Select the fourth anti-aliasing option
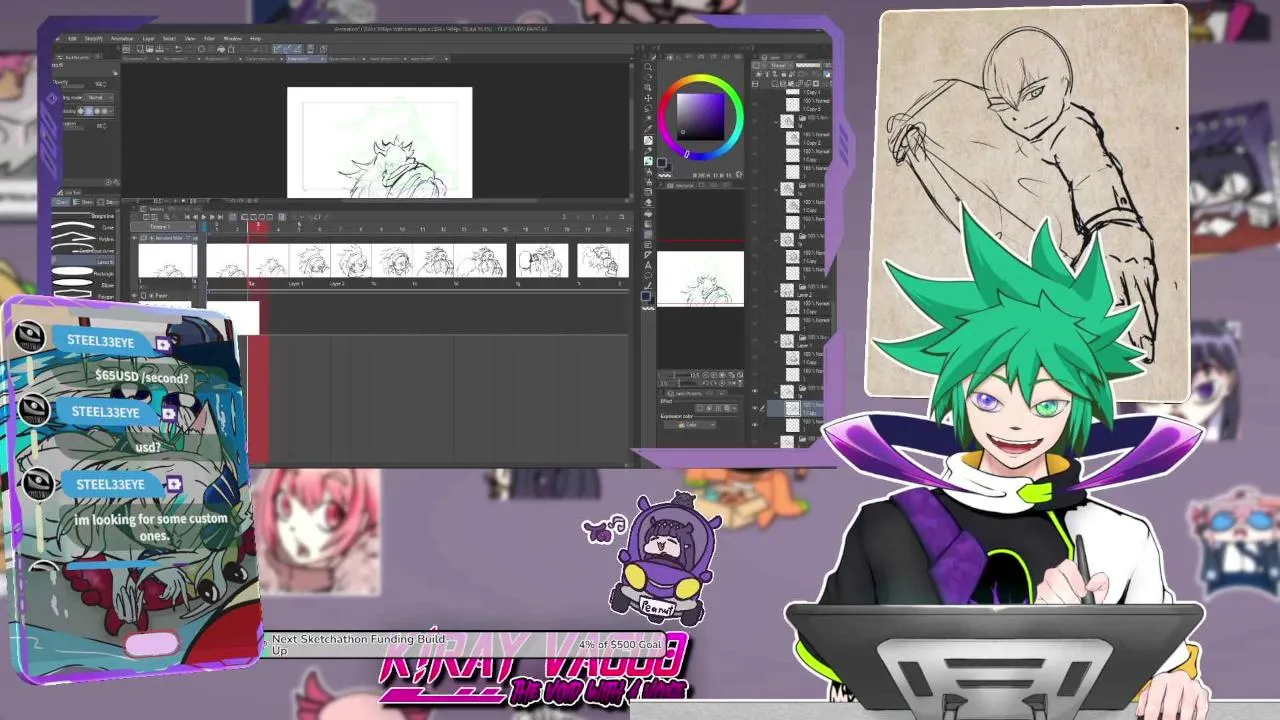1280x720 pixels. coord(104,111)
